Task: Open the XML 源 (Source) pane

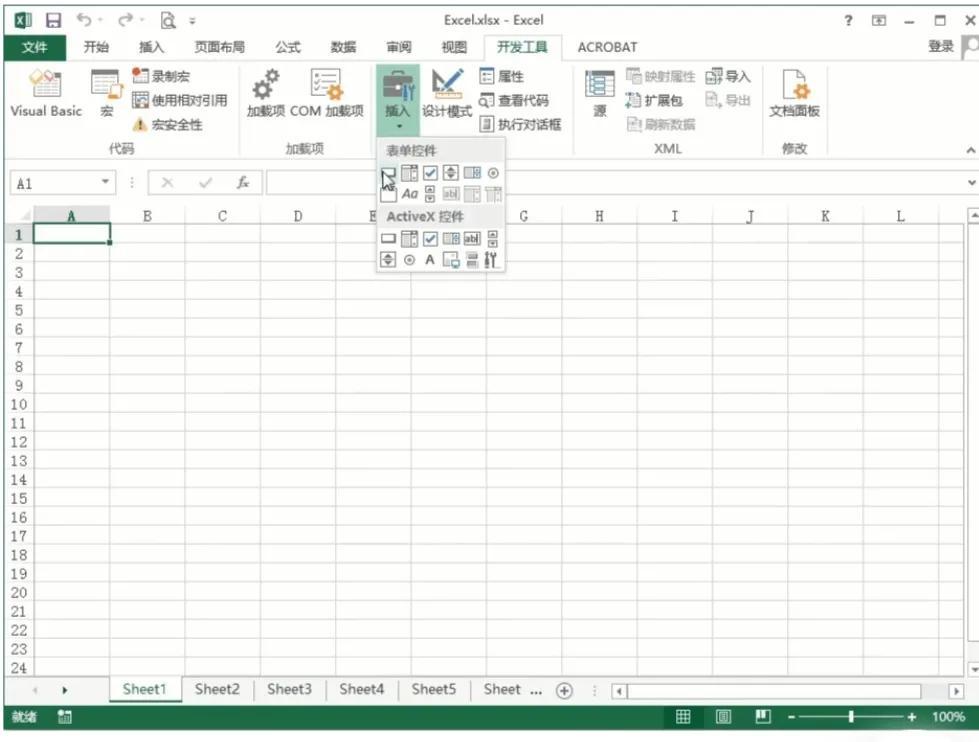Action: tap(599, 94)
